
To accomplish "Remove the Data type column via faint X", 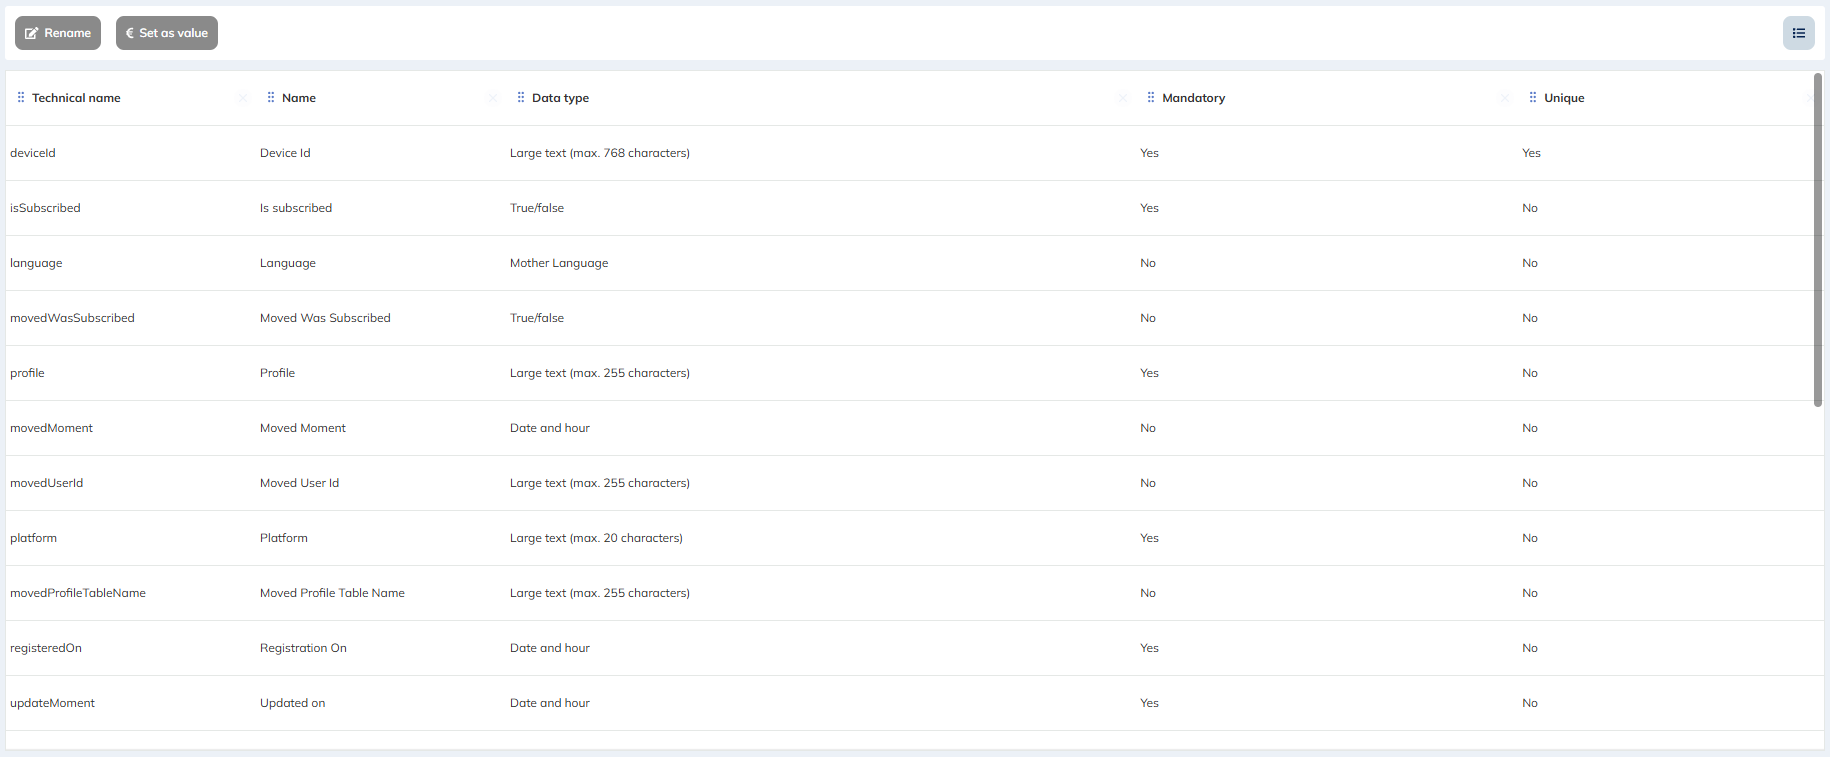I will coord(1122,98).
